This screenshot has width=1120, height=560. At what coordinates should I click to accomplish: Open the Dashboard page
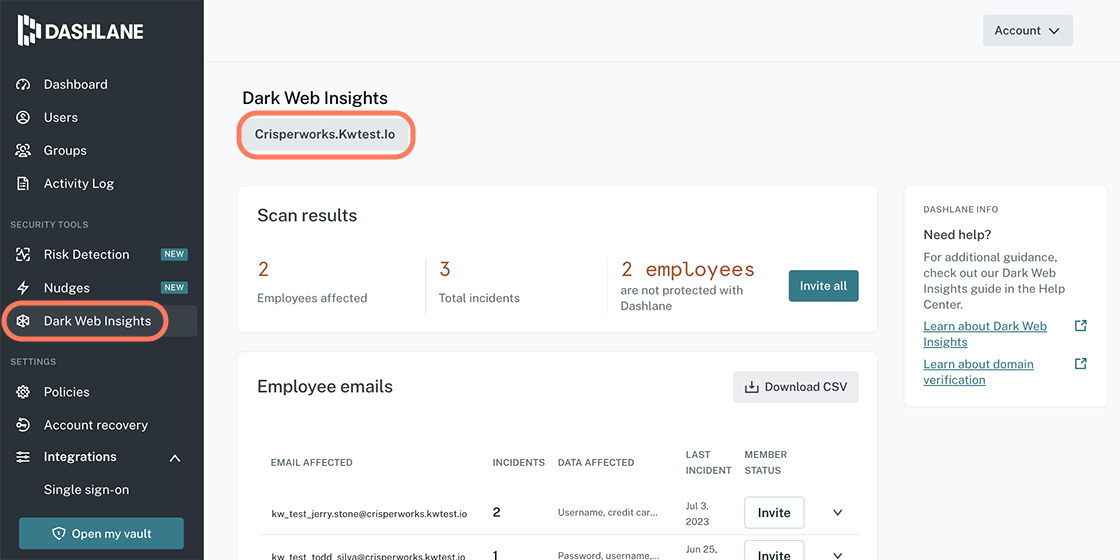pos(76,84)
